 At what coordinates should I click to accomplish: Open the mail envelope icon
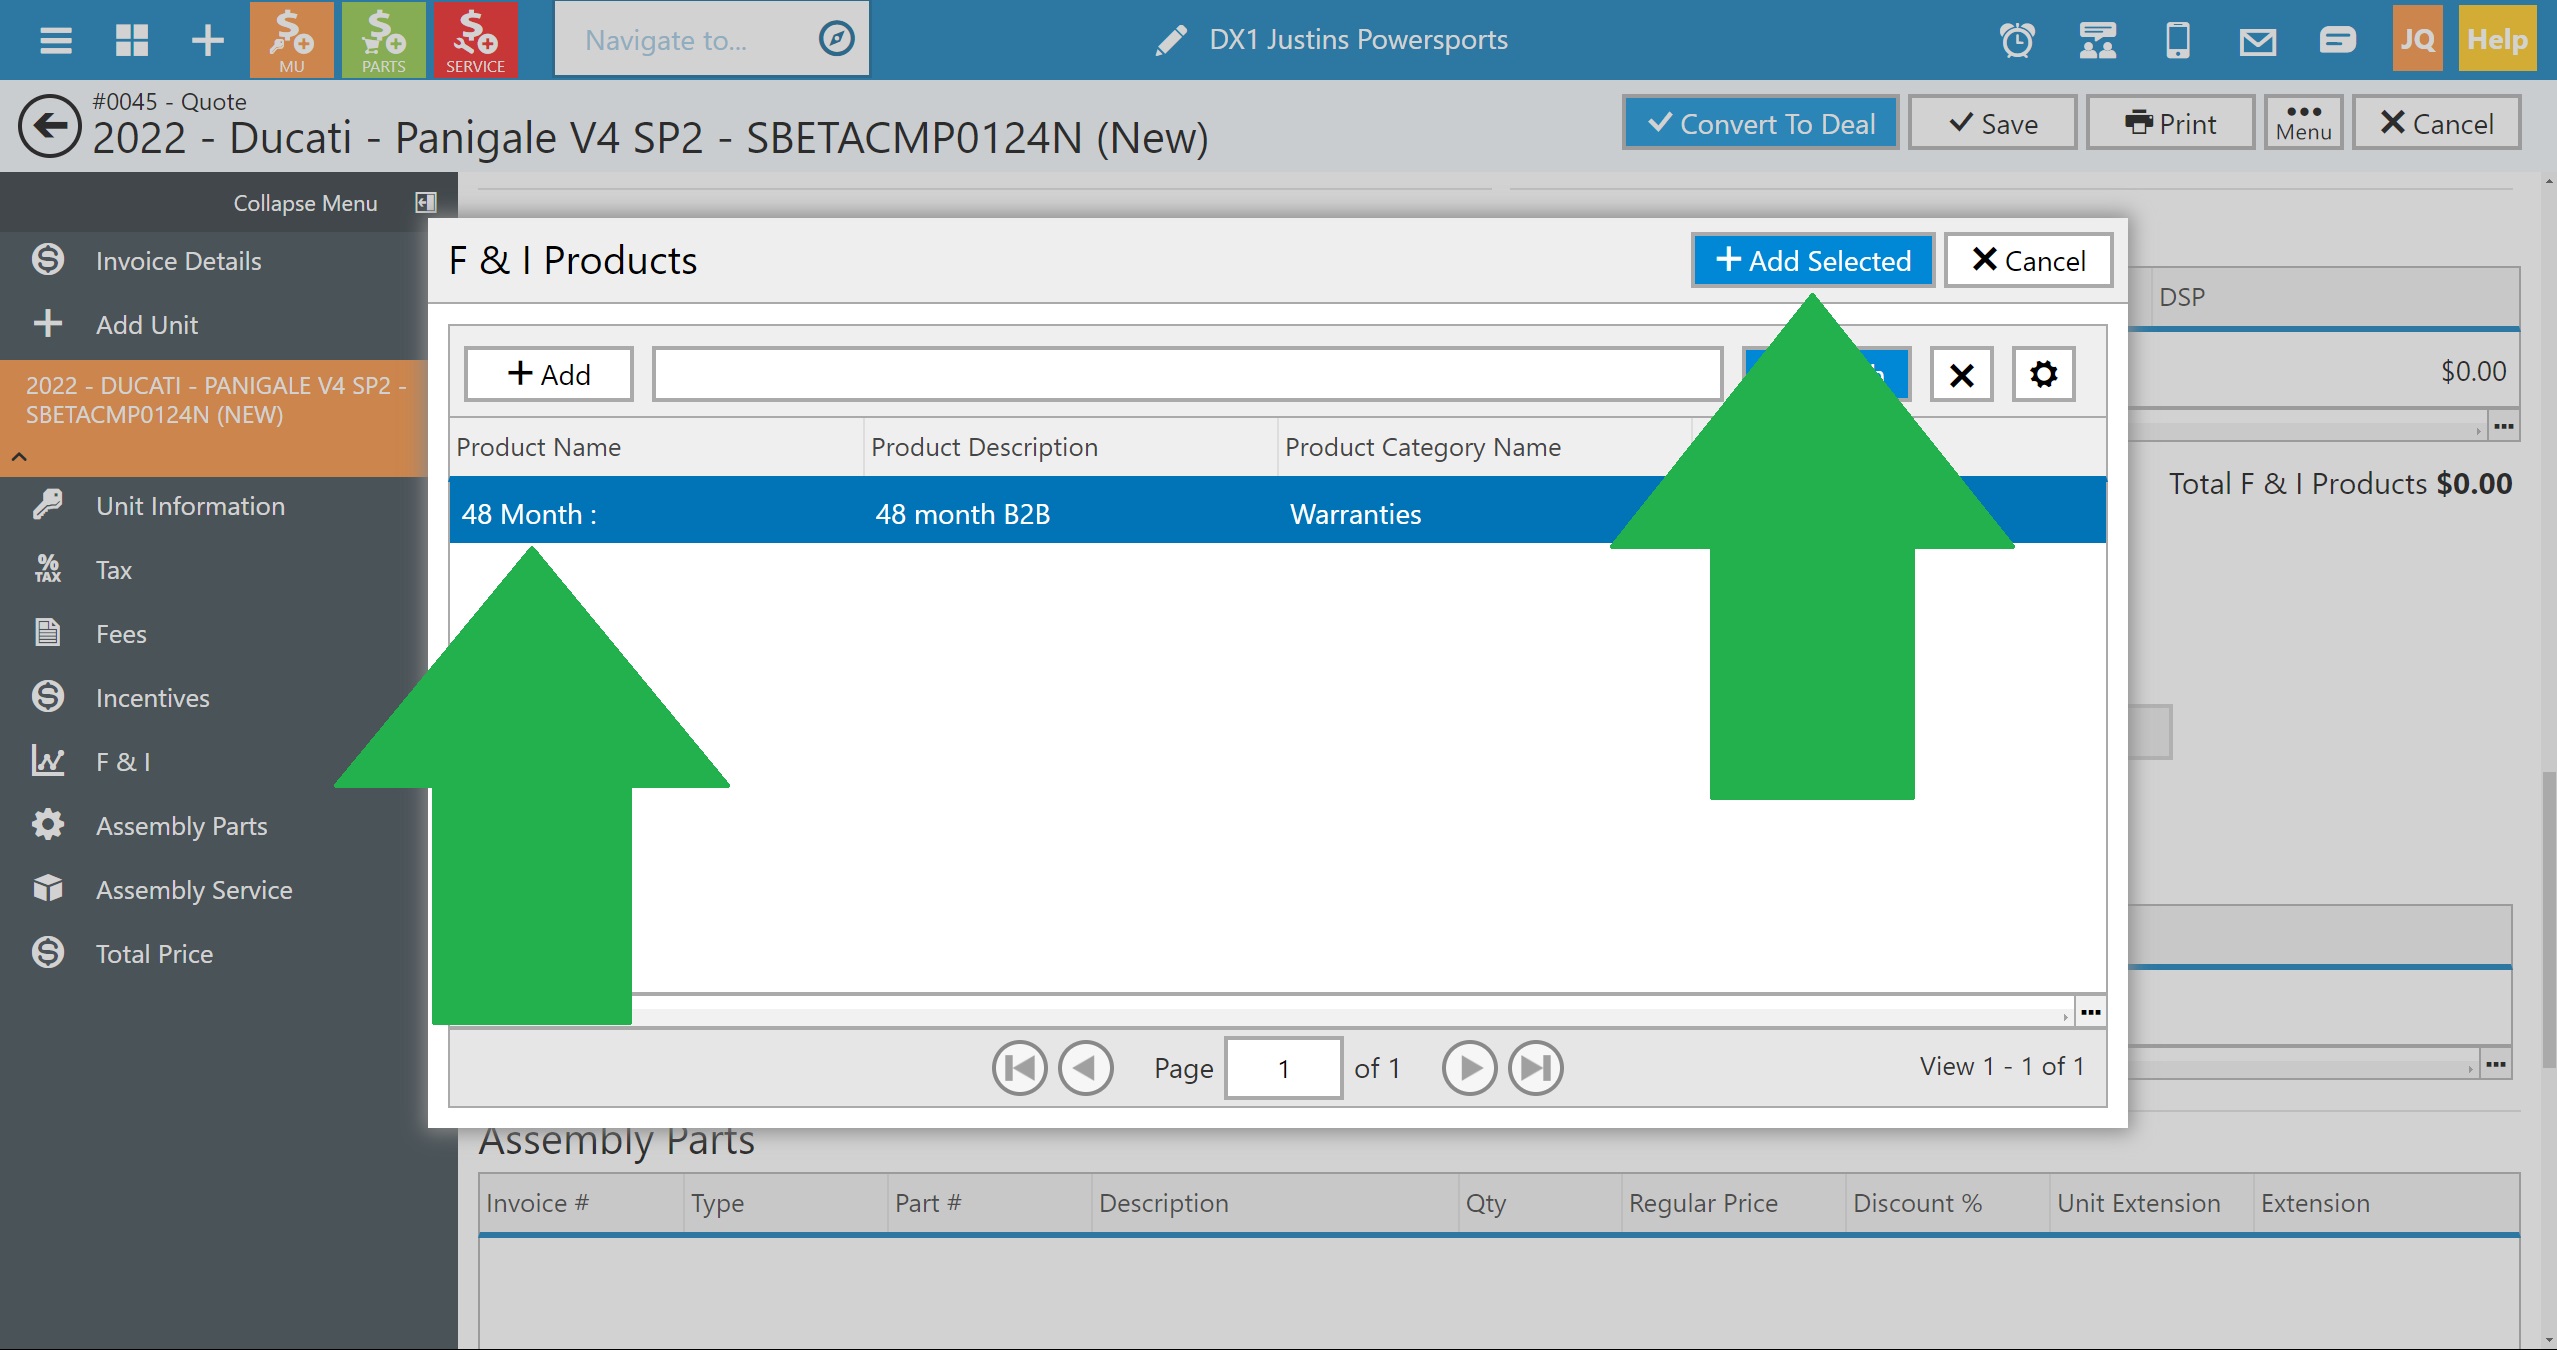coord(2257,40)
